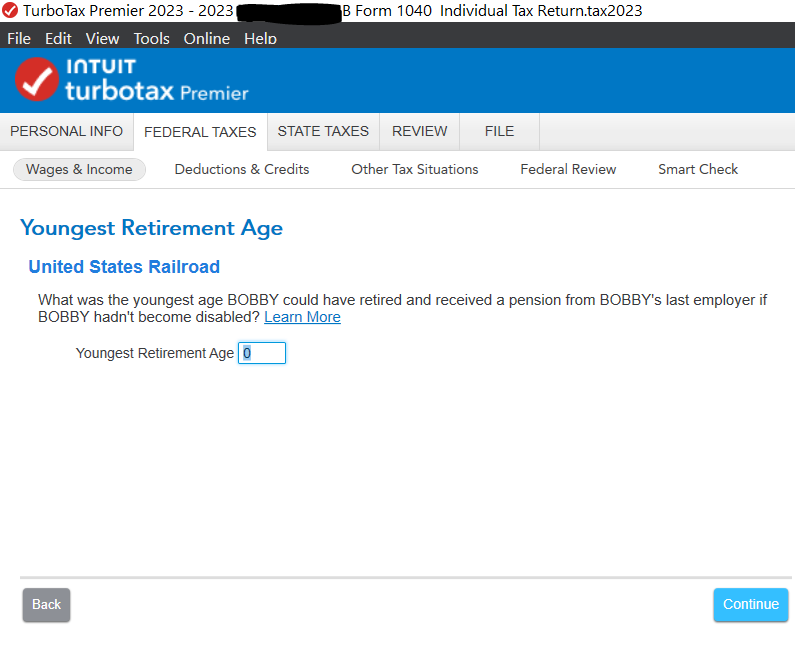The width and height of the screenshot is (795, 646).
Task: Switch to the FILE tab
Action: [x=499, y=132]
